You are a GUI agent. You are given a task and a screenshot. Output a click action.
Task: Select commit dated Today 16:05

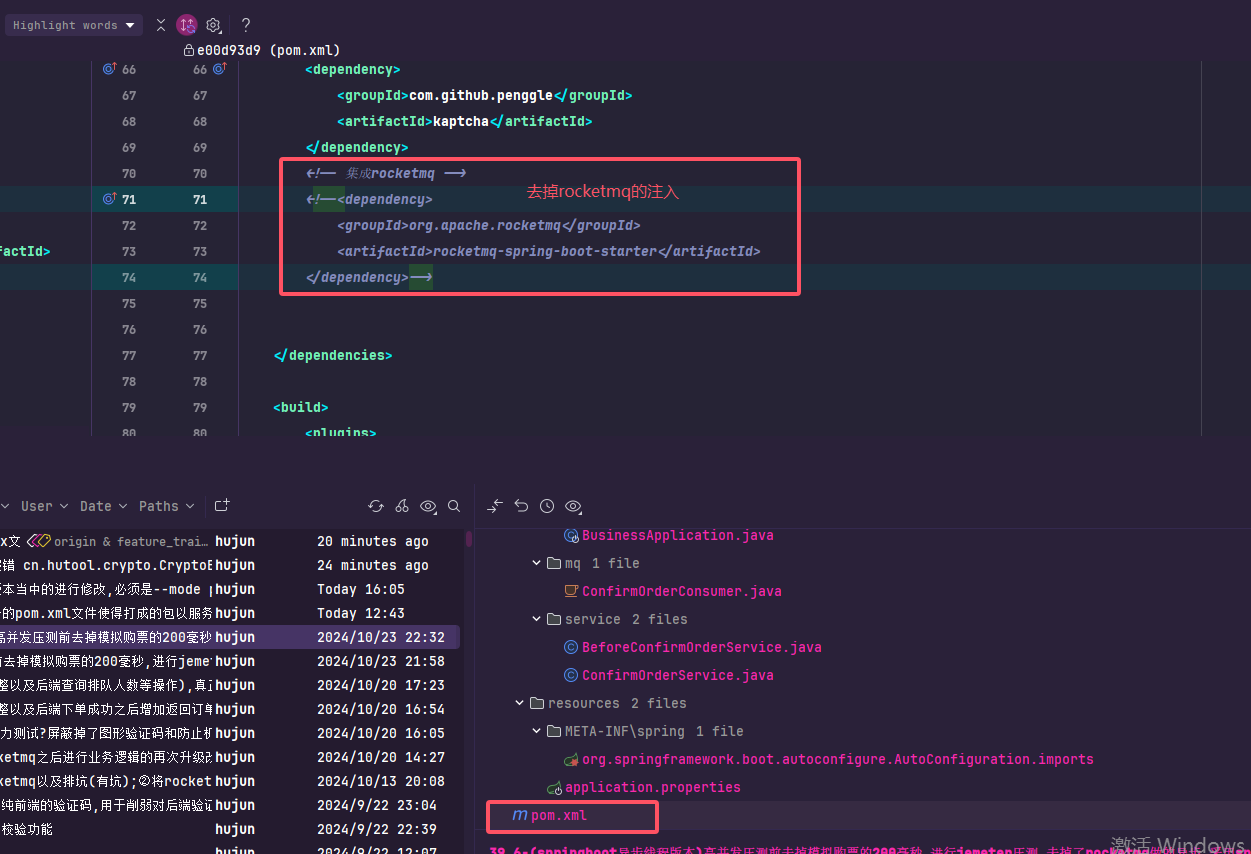(x=230, y=589)
